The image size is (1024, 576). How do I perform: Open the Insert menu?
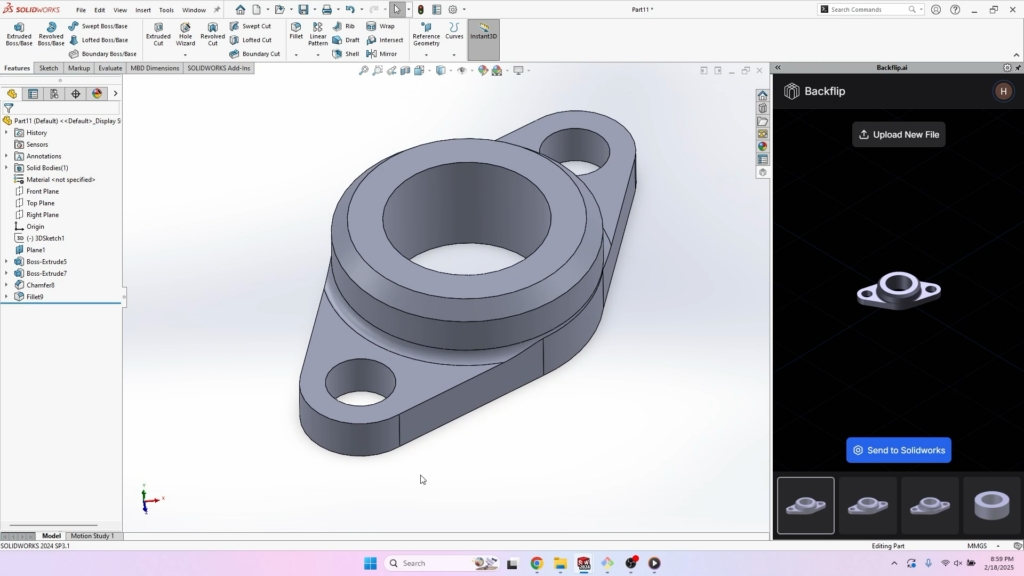[x=143, y=10]
